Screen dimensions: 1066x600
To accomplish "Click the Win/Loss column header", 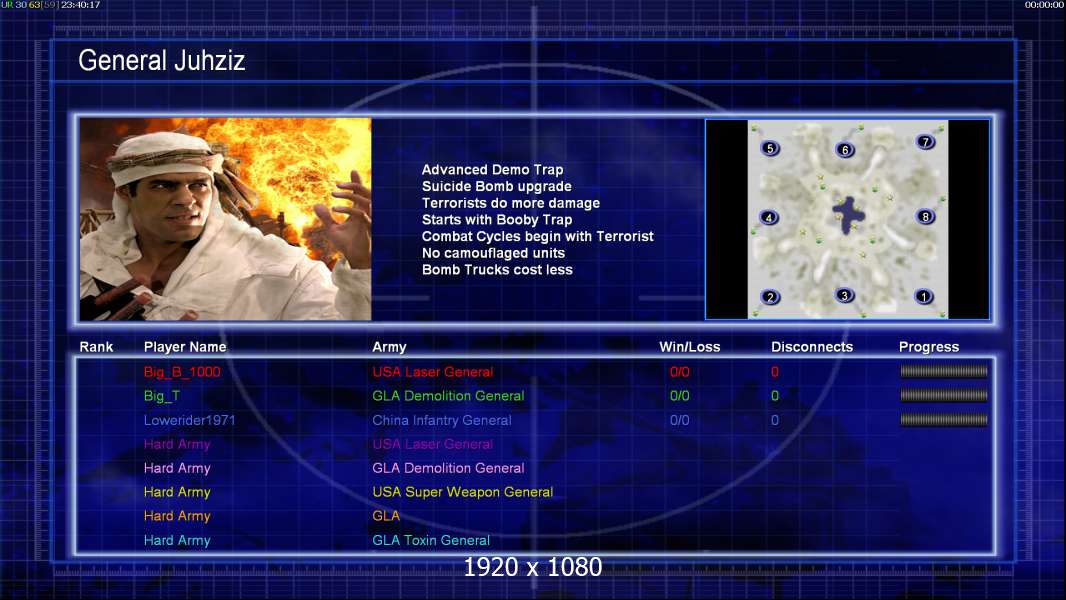I will point(689,347).
